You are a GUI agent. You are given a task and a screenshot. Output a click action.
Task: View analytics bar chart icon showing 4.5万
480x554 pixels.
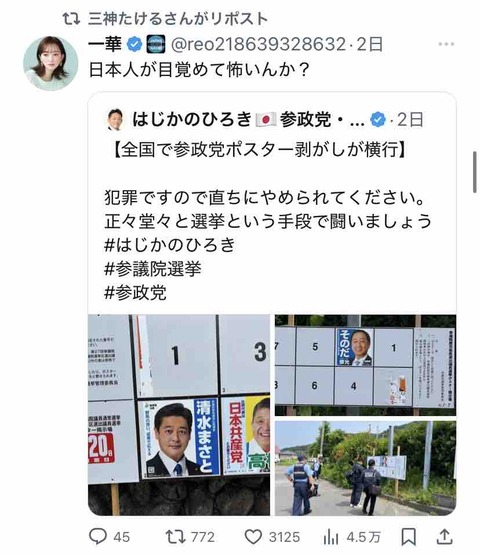(331, 537)
